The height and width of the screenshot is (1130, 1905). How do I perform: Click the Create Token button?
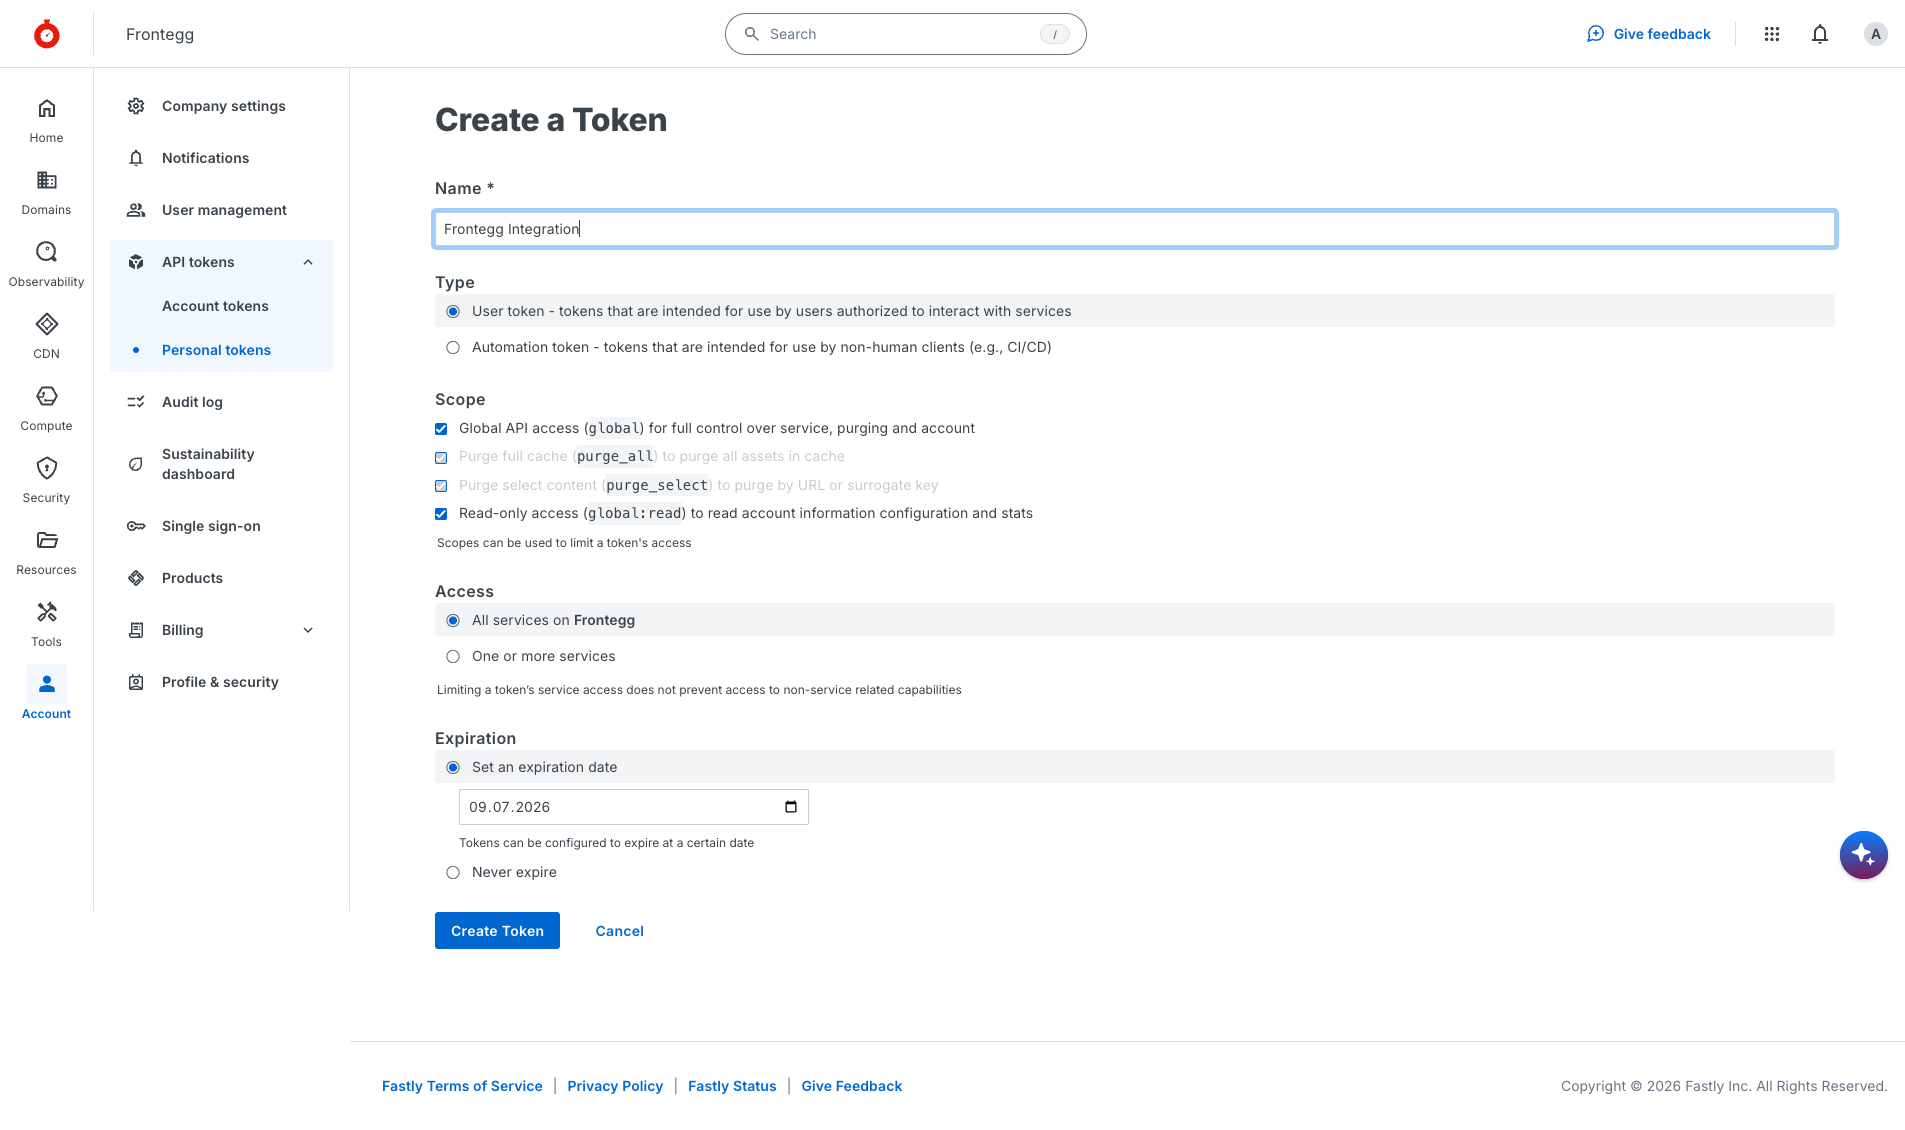pos(497,931)
